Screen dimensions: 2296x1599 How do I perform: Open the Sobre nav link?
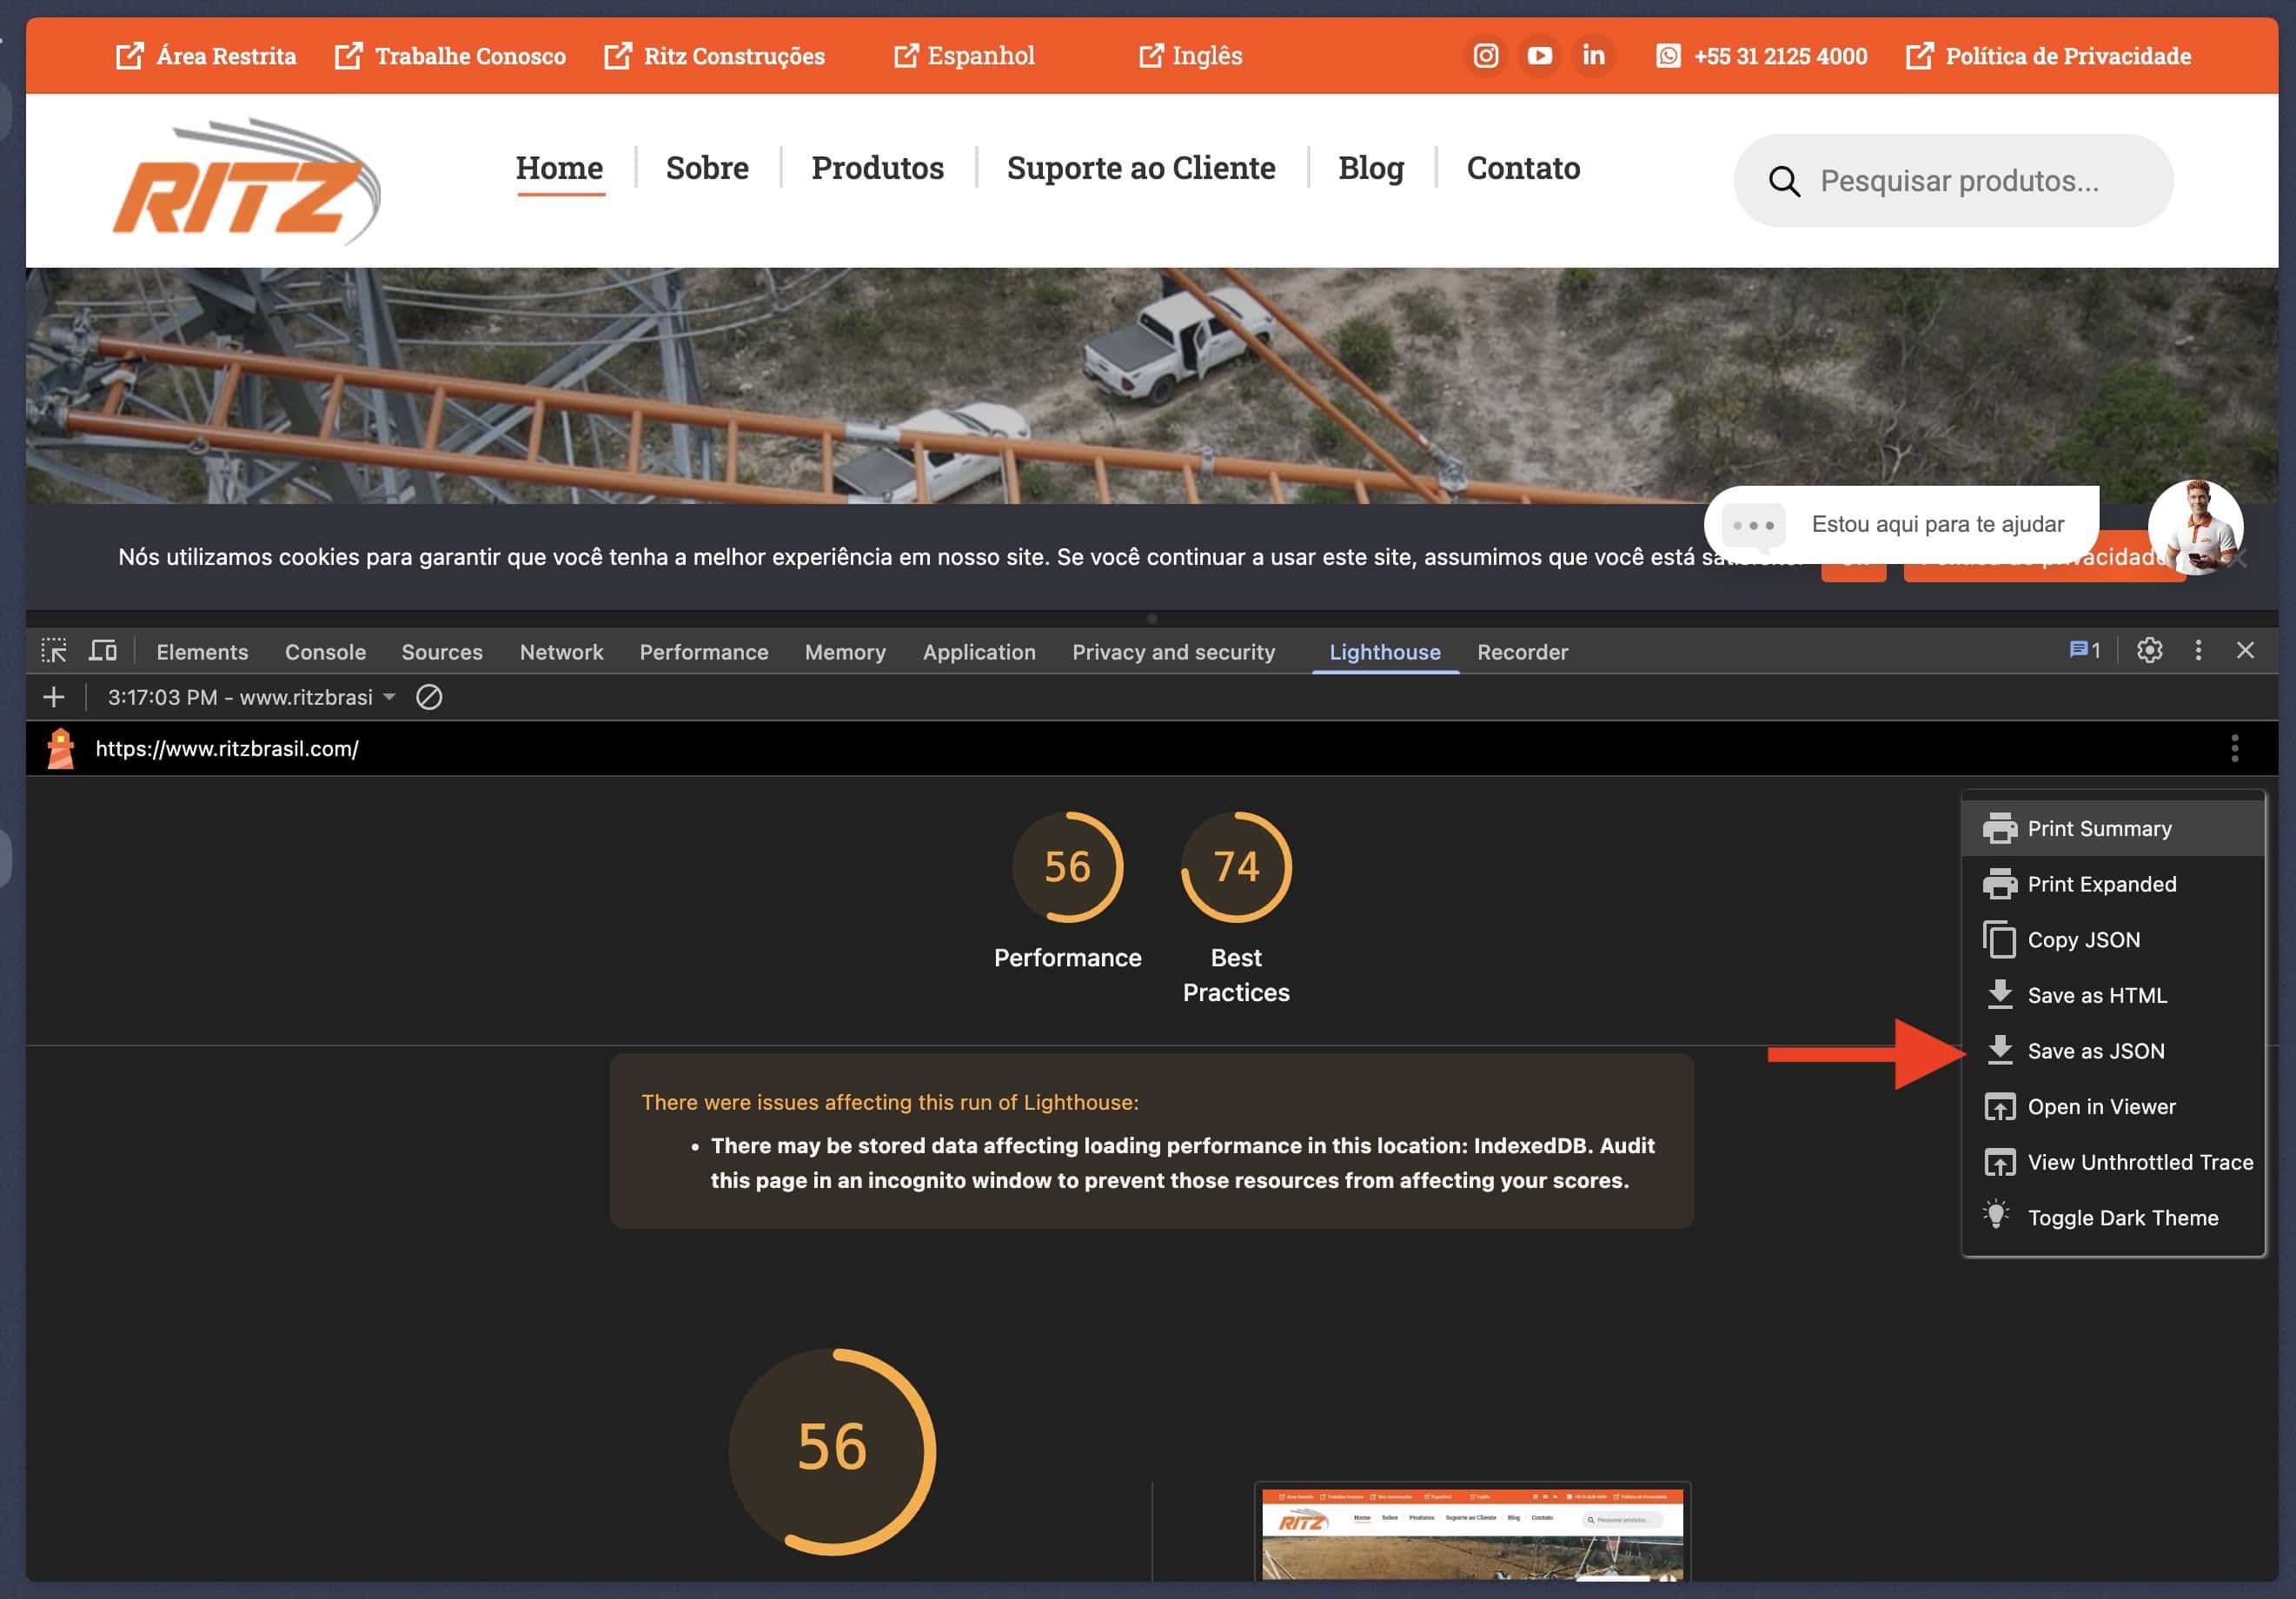point(707,168)
